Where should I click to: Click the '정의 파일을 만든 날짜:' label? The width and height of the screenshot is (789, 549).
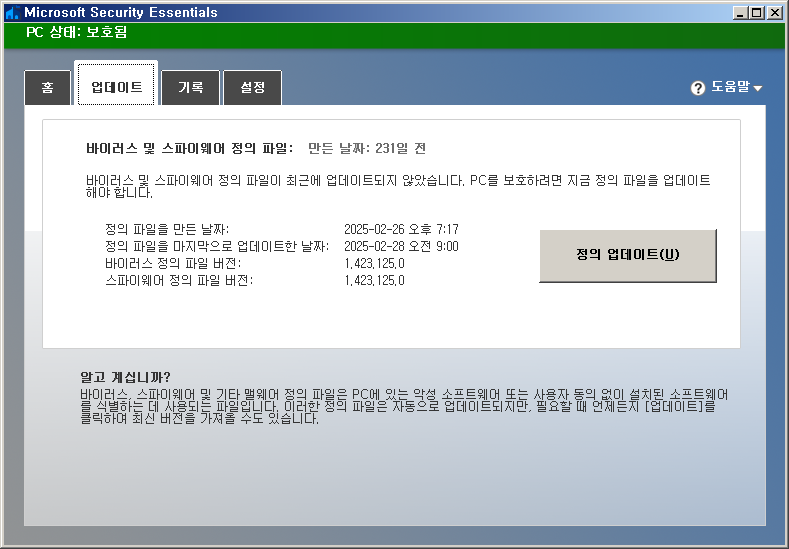click(x=167, y=229)
